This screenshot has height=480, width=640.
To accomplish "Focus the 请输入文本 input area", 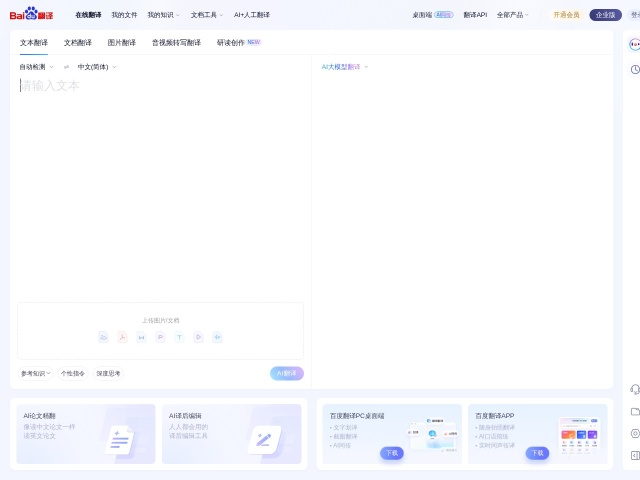I will coord(161,188).
